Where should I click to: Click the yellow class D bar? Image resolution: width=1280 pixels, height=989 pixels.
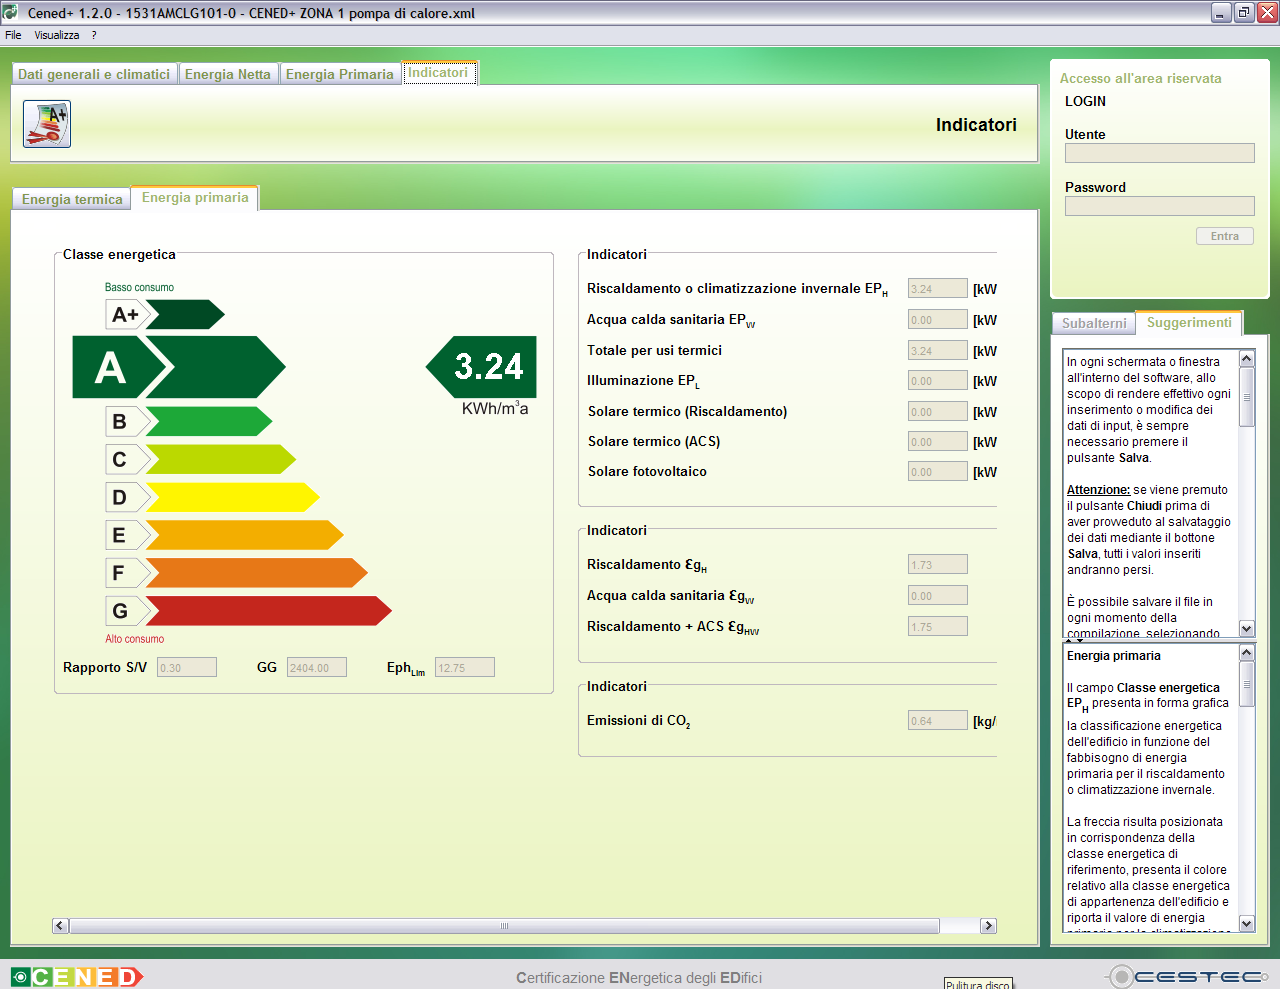point(232,497)
